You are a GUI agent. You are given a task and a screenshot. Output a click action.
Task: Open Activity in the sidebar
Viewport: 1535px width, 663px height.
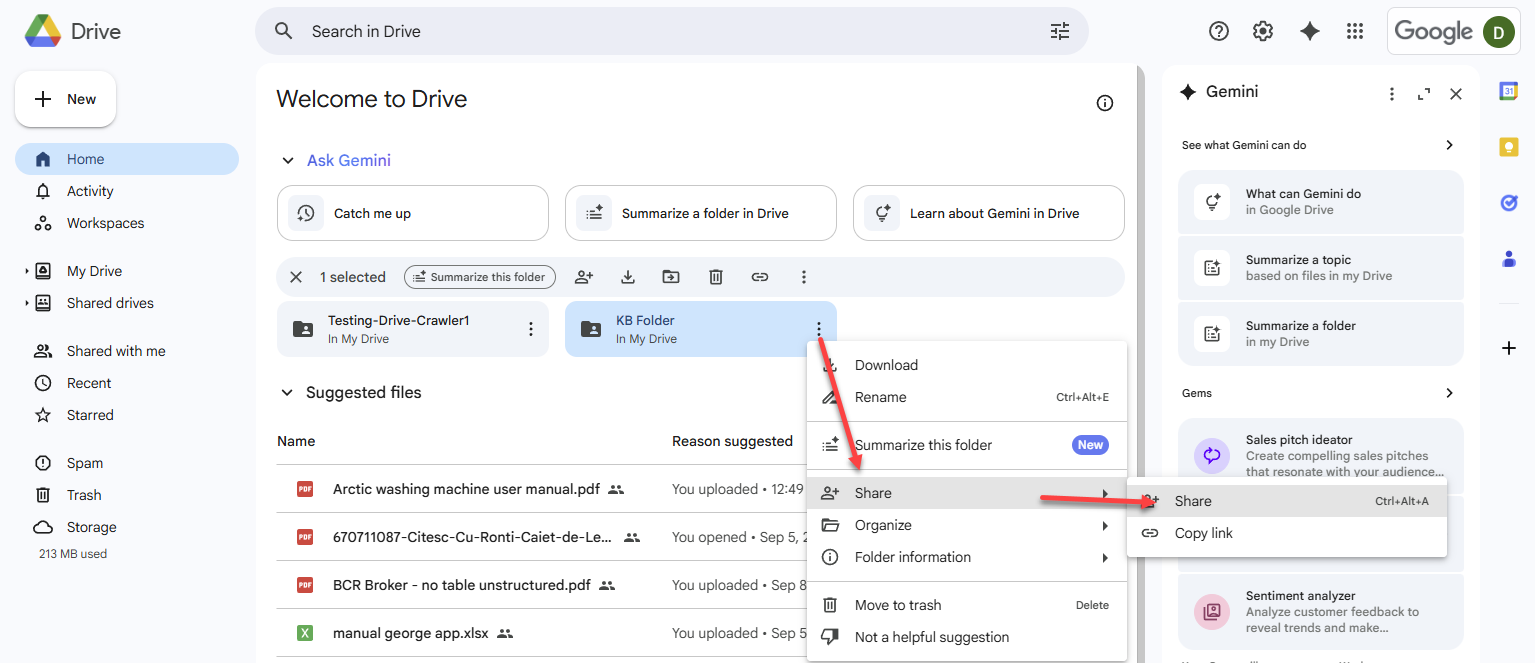pyautogui.click(x=127, y=191)
